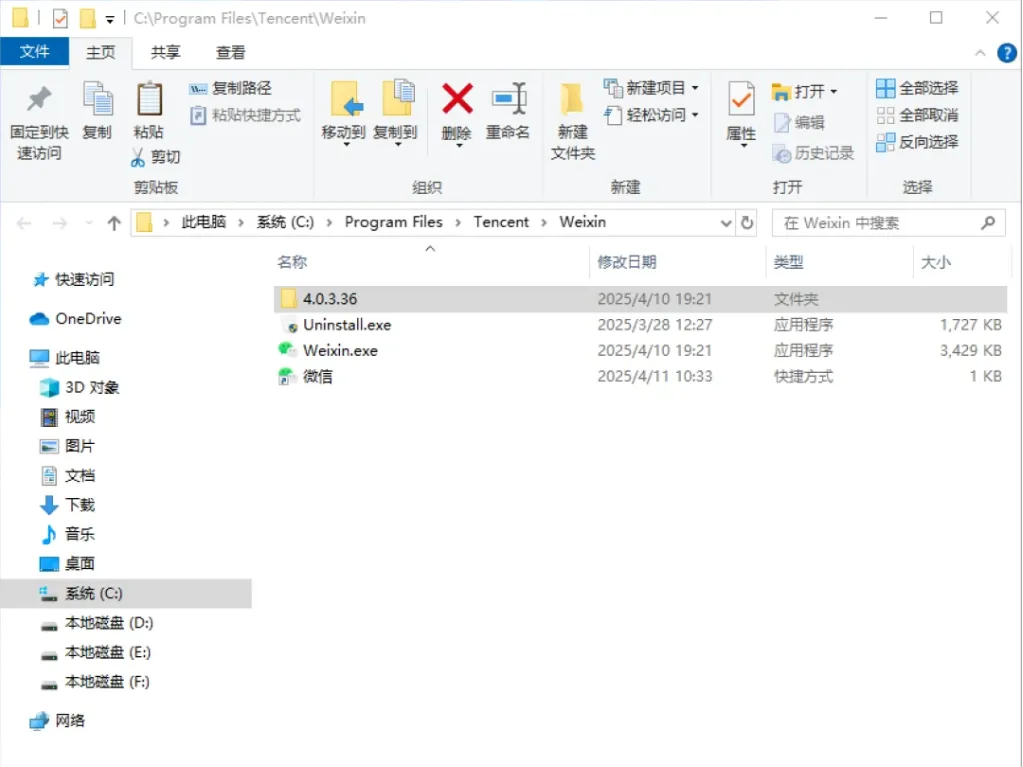Click 此电脑 in the breadcrumb path

point(204,222)
